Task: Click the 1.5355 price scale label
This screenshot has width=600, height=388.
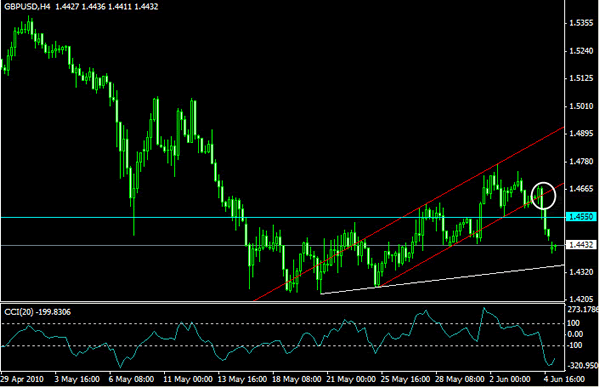Action: coord(582,23)
